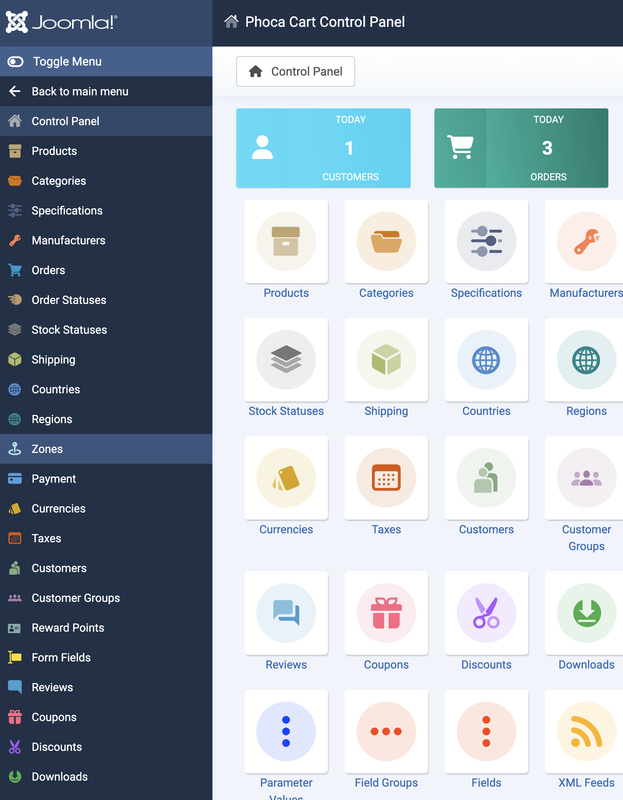Open the Customers icon tile
The image size is (623, 800).
tap(486, 478)
